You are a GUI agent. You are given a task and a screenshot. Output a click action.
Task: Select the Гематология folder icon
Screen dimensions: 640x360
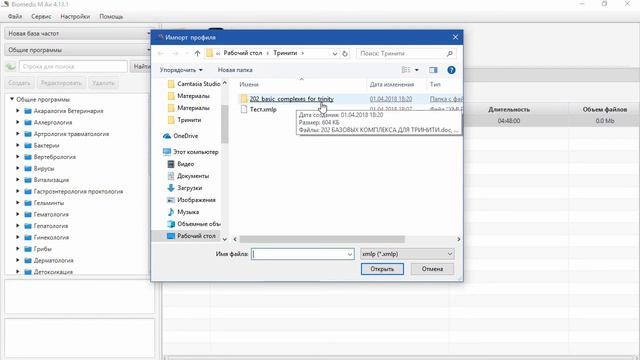click(28, 214)
